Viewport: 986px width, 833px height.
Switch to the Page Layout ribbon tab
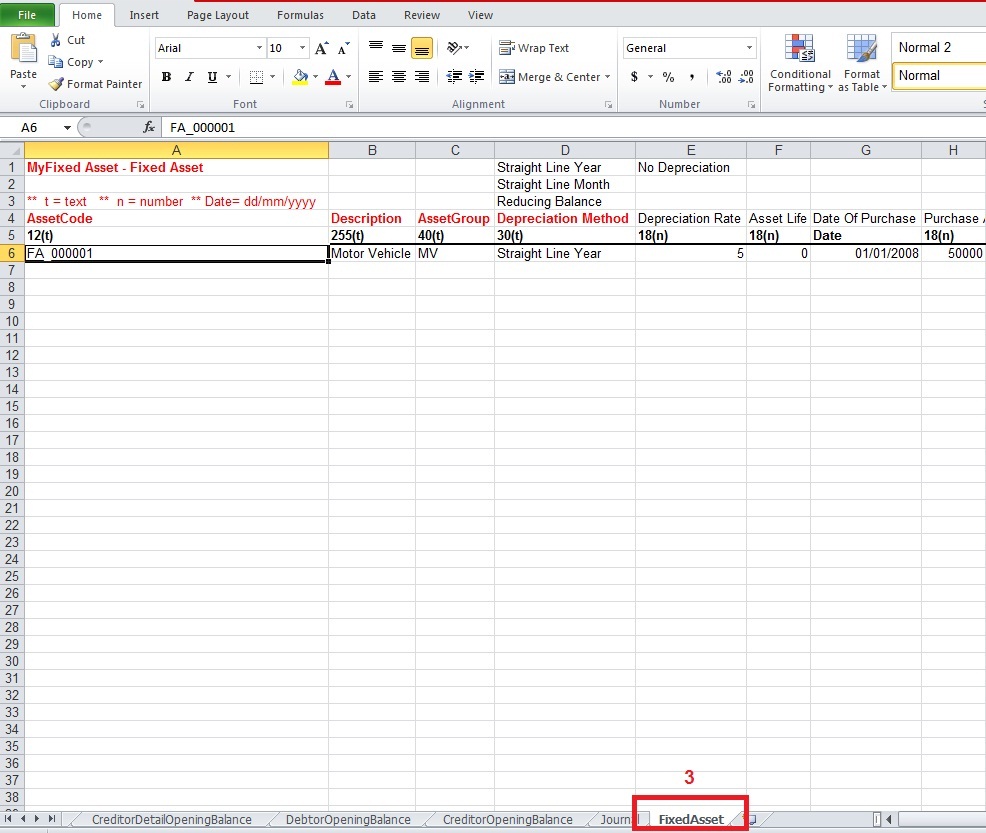(x=217, y=15)
